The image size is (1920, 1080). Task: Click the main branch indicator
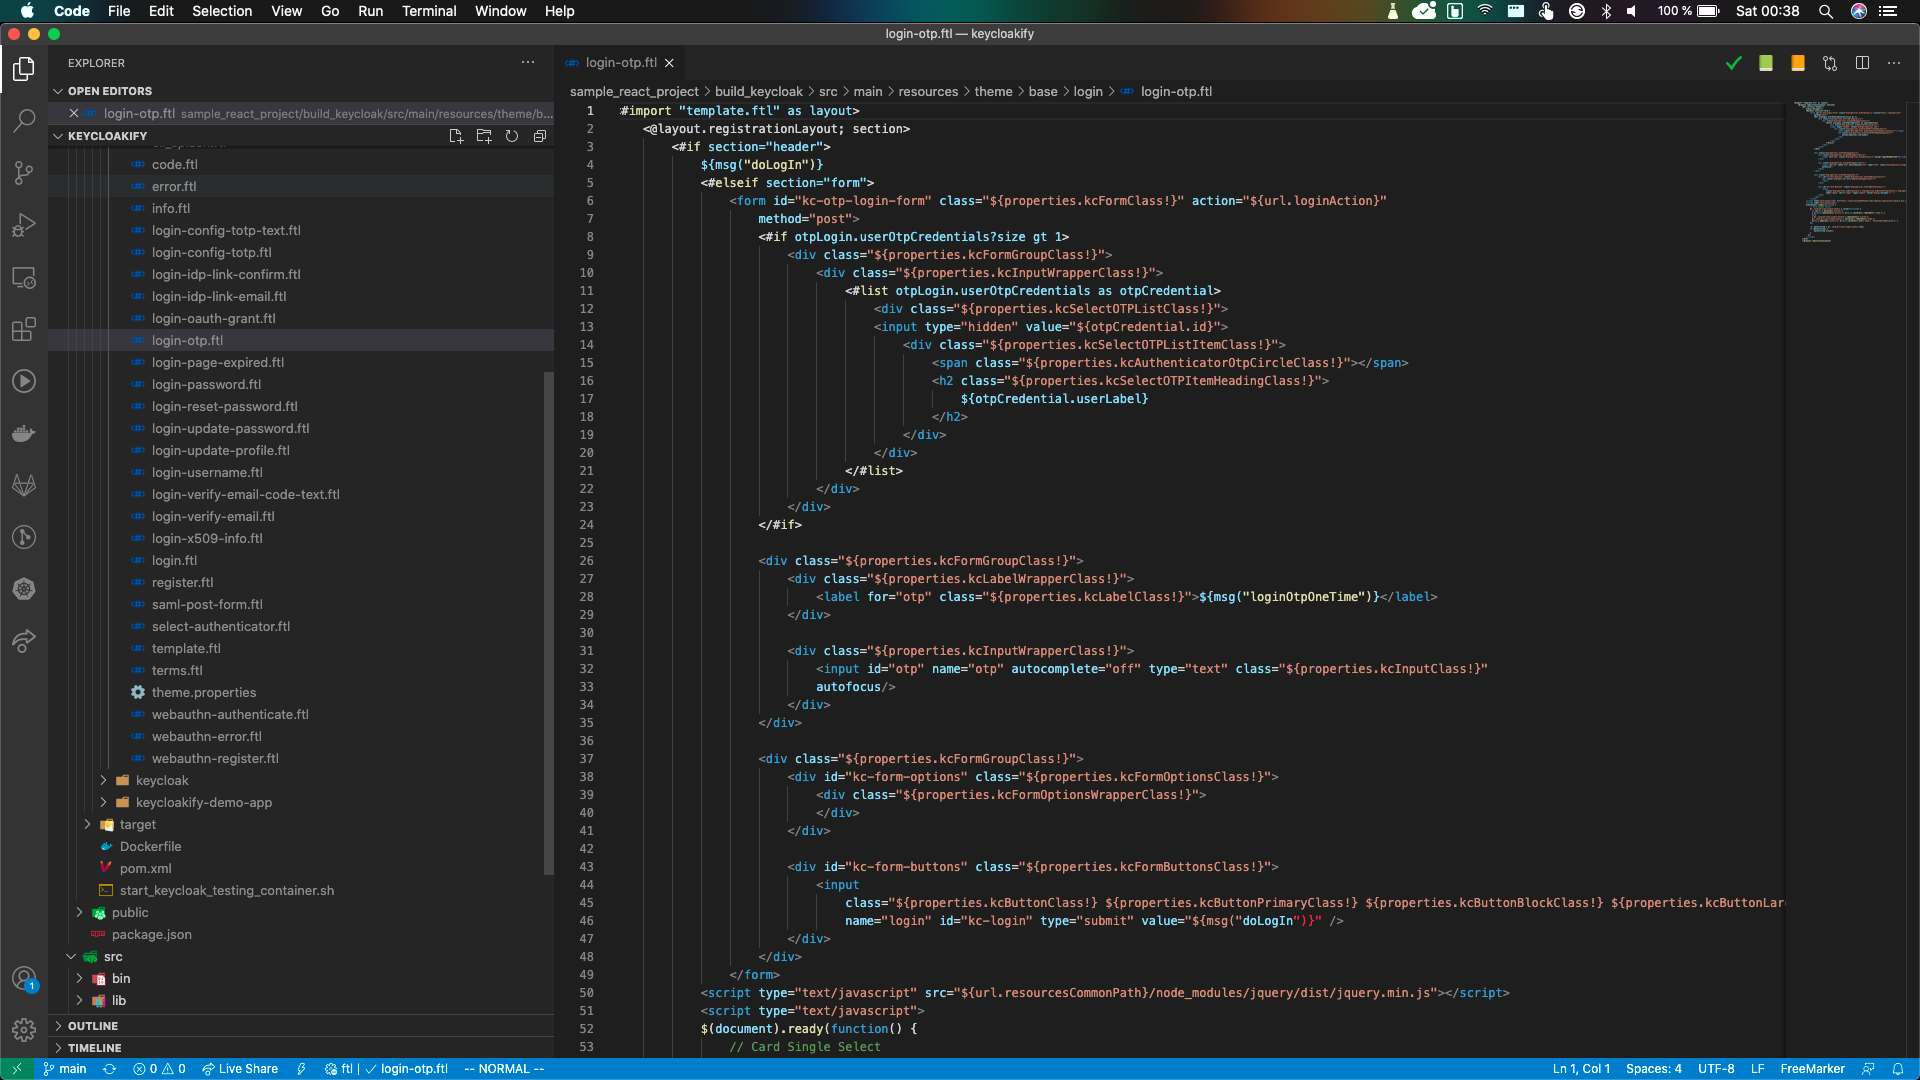[x=64, y=1068]
